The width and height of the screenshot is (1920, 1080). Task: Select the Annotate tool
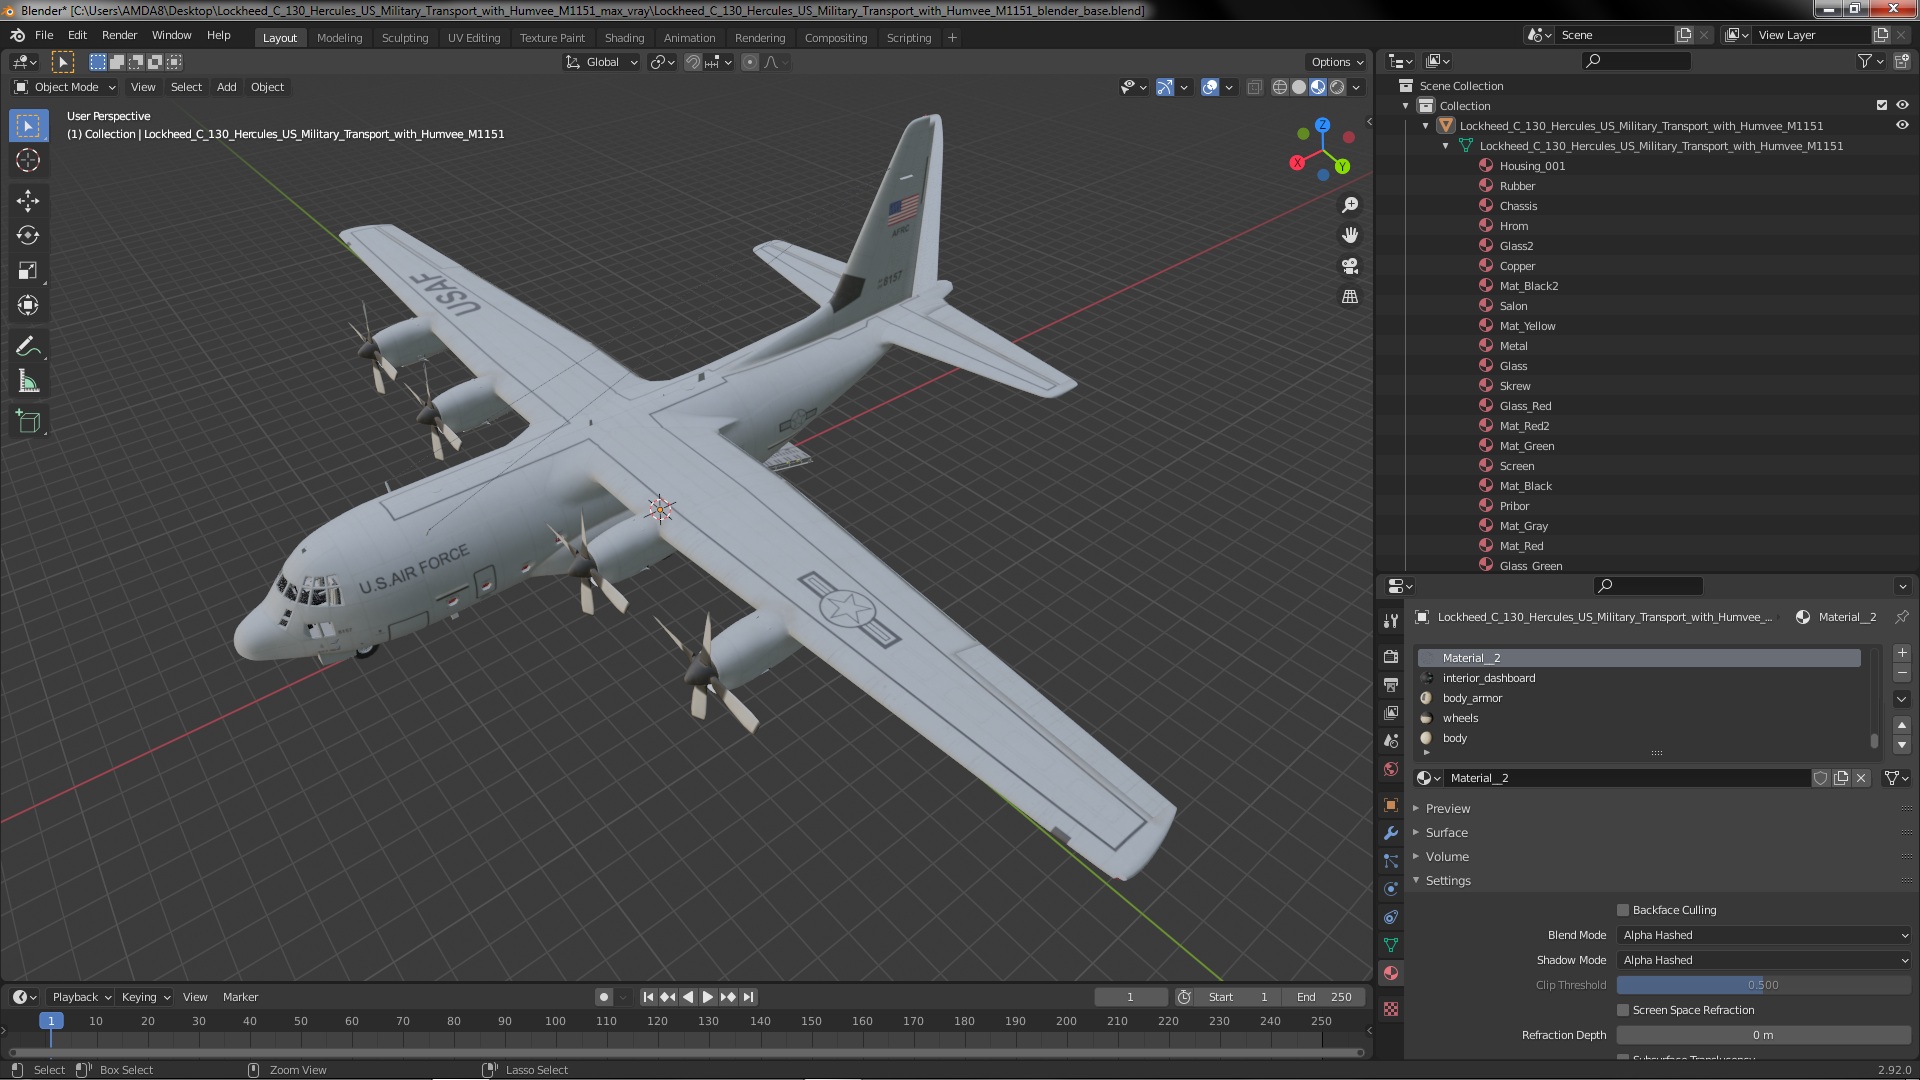[28, 346]
